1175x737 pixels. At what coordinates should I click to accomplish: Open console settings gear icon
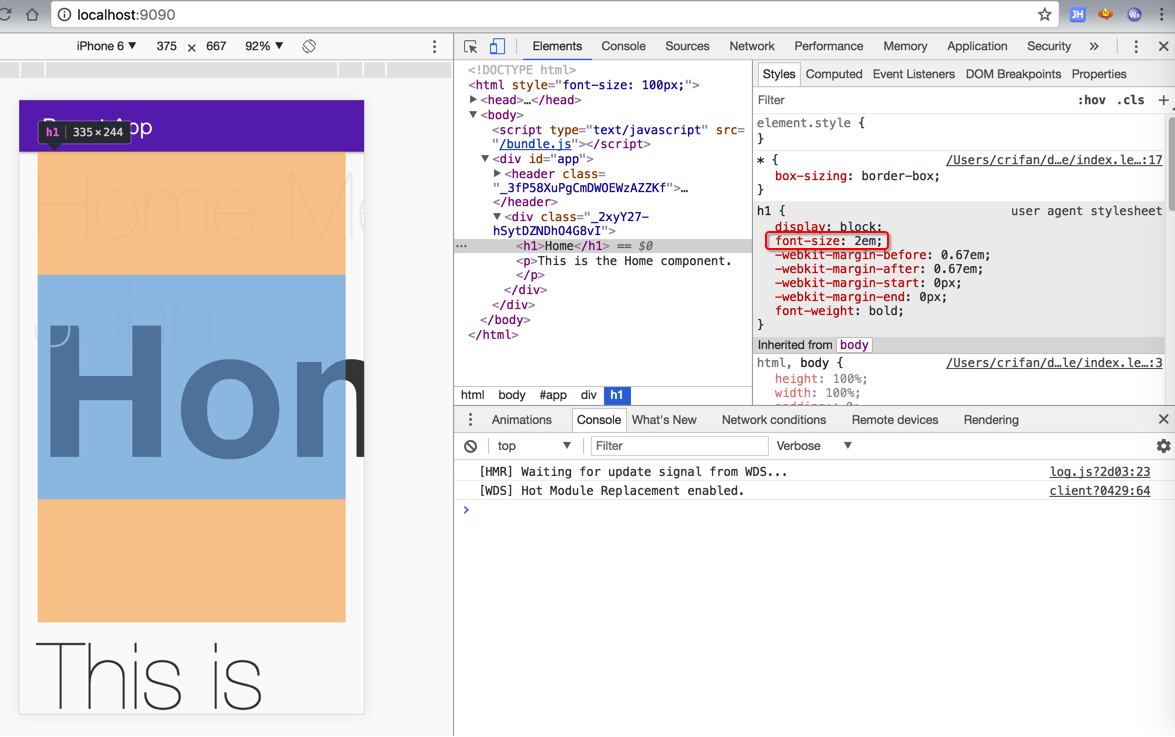(x=1163, y=446)
